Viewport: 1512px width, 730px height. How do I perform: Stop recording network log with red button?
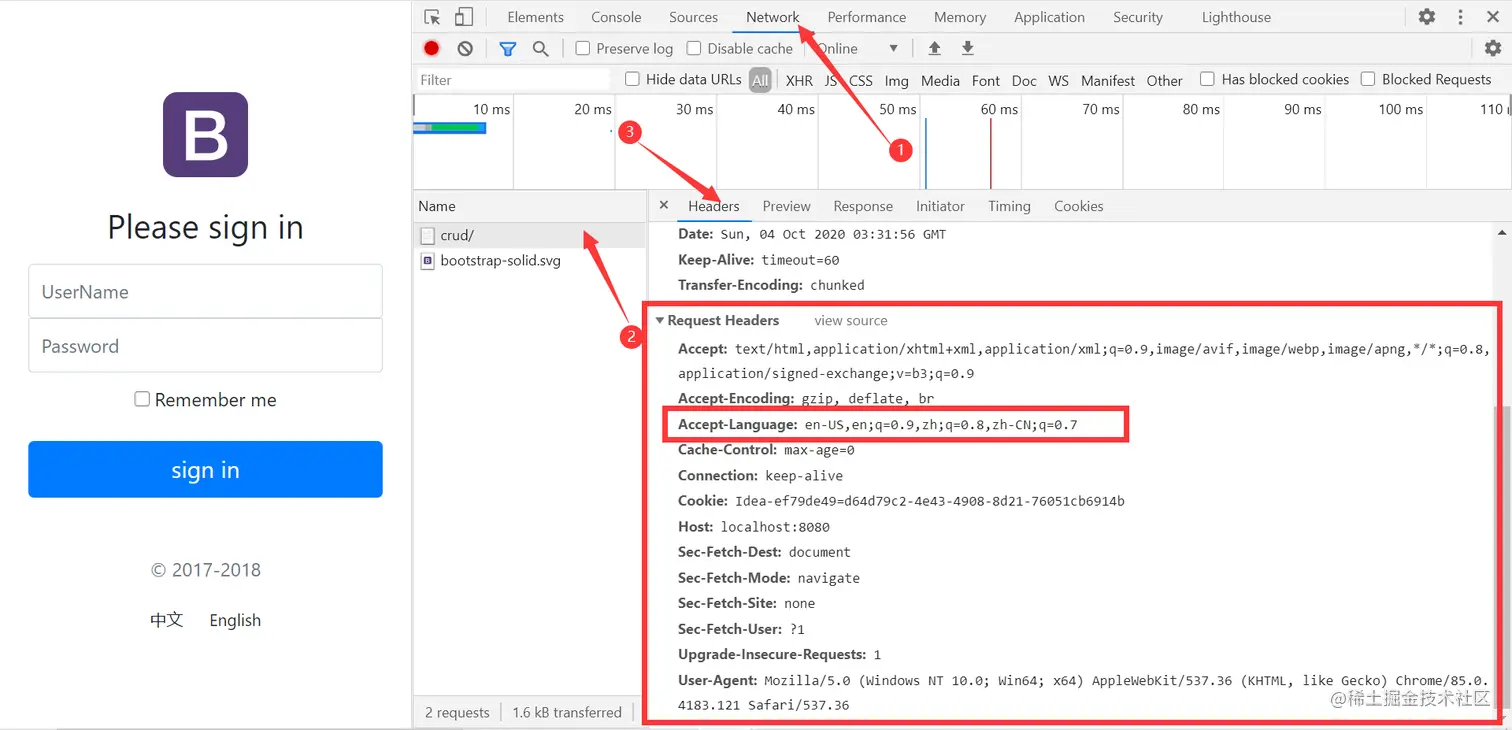432,48
